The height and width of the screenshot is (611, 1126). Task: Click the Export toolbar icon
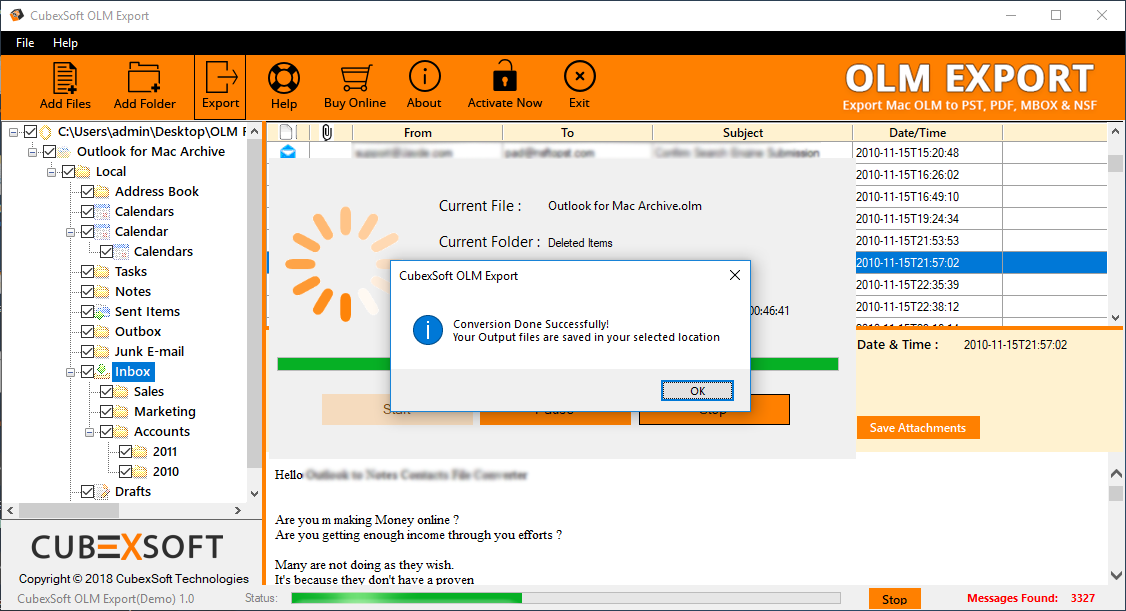220,76
